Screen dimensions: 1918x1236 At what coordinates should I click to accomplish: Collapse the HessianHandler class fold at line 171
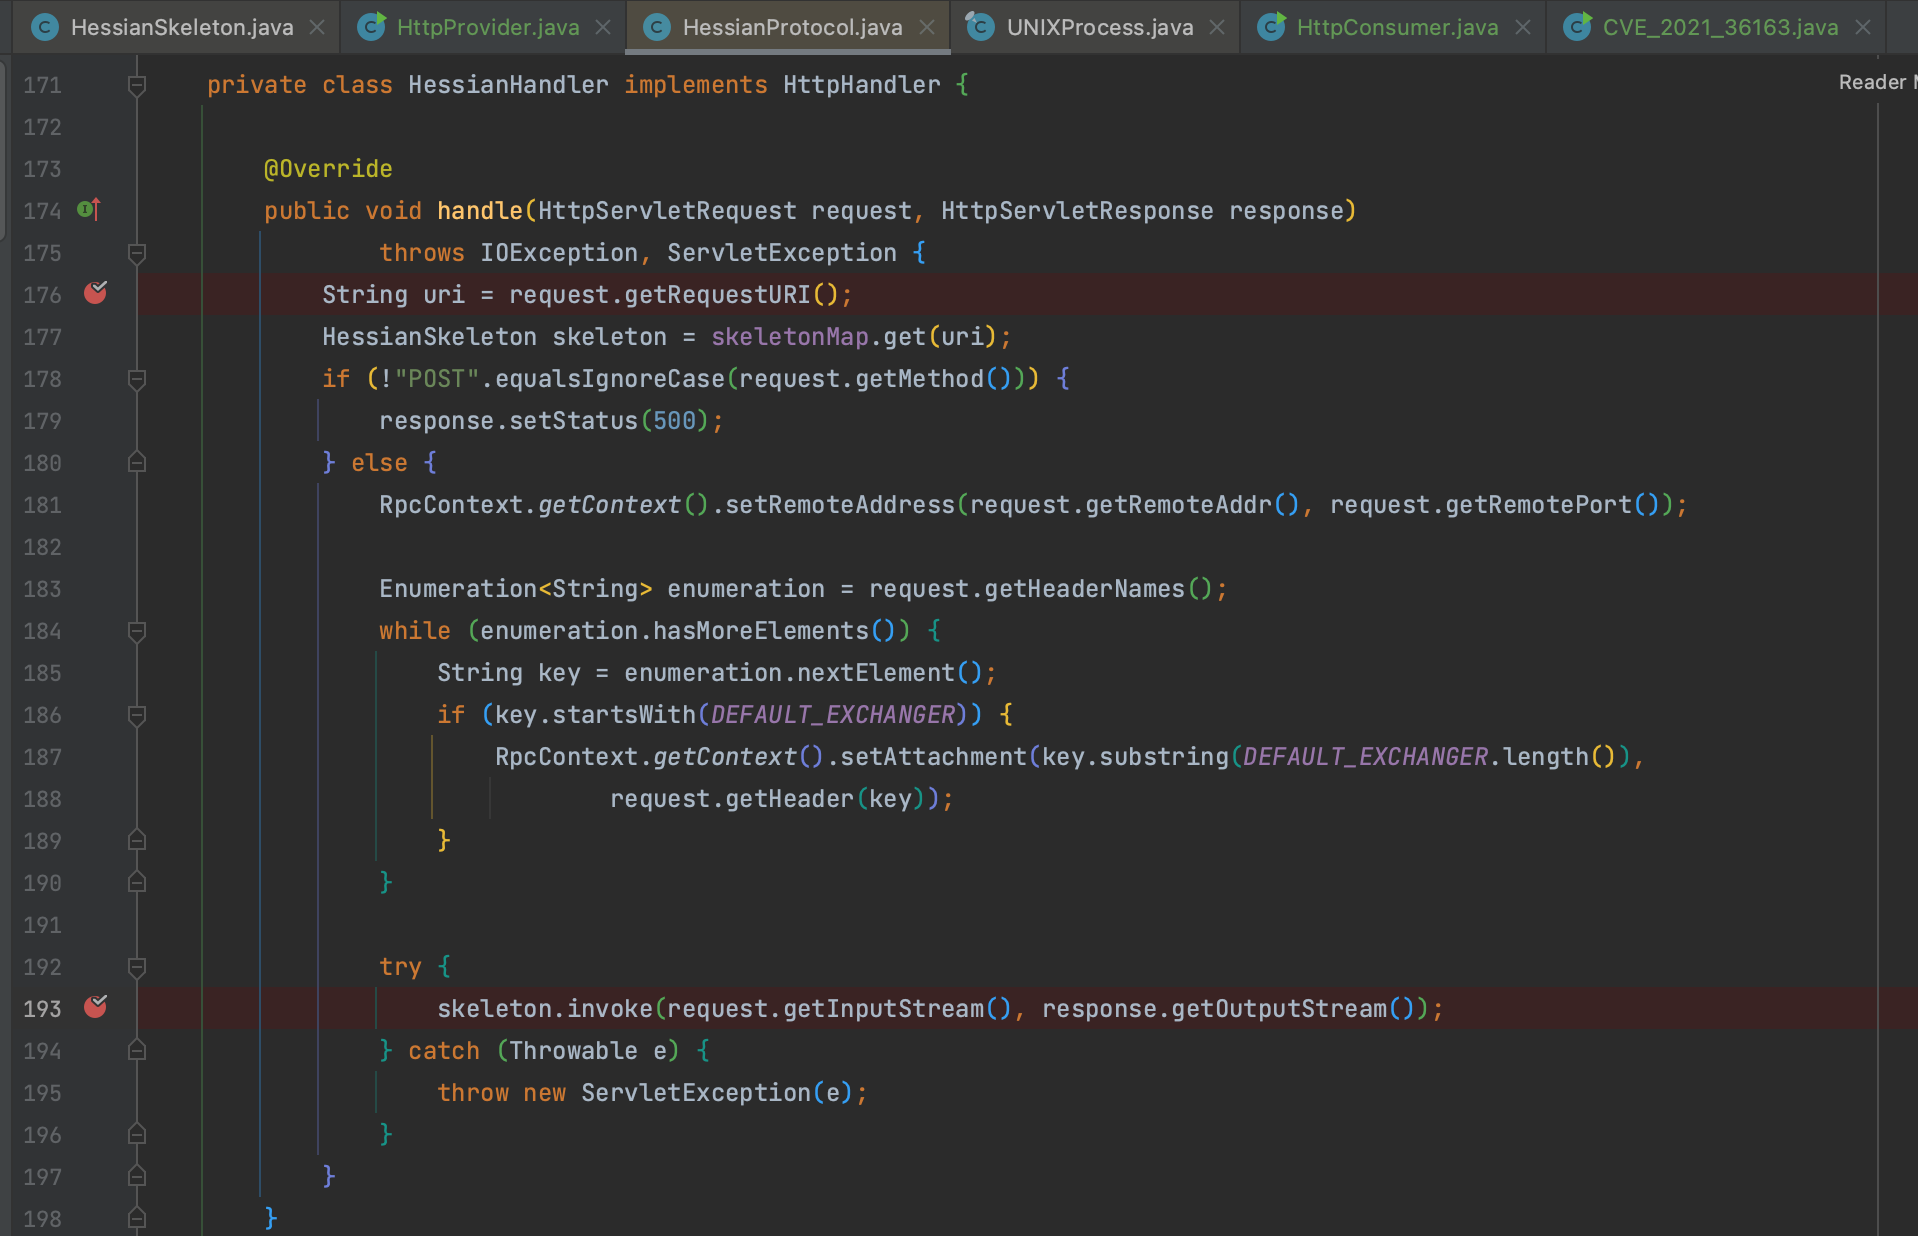pos(137,86)
